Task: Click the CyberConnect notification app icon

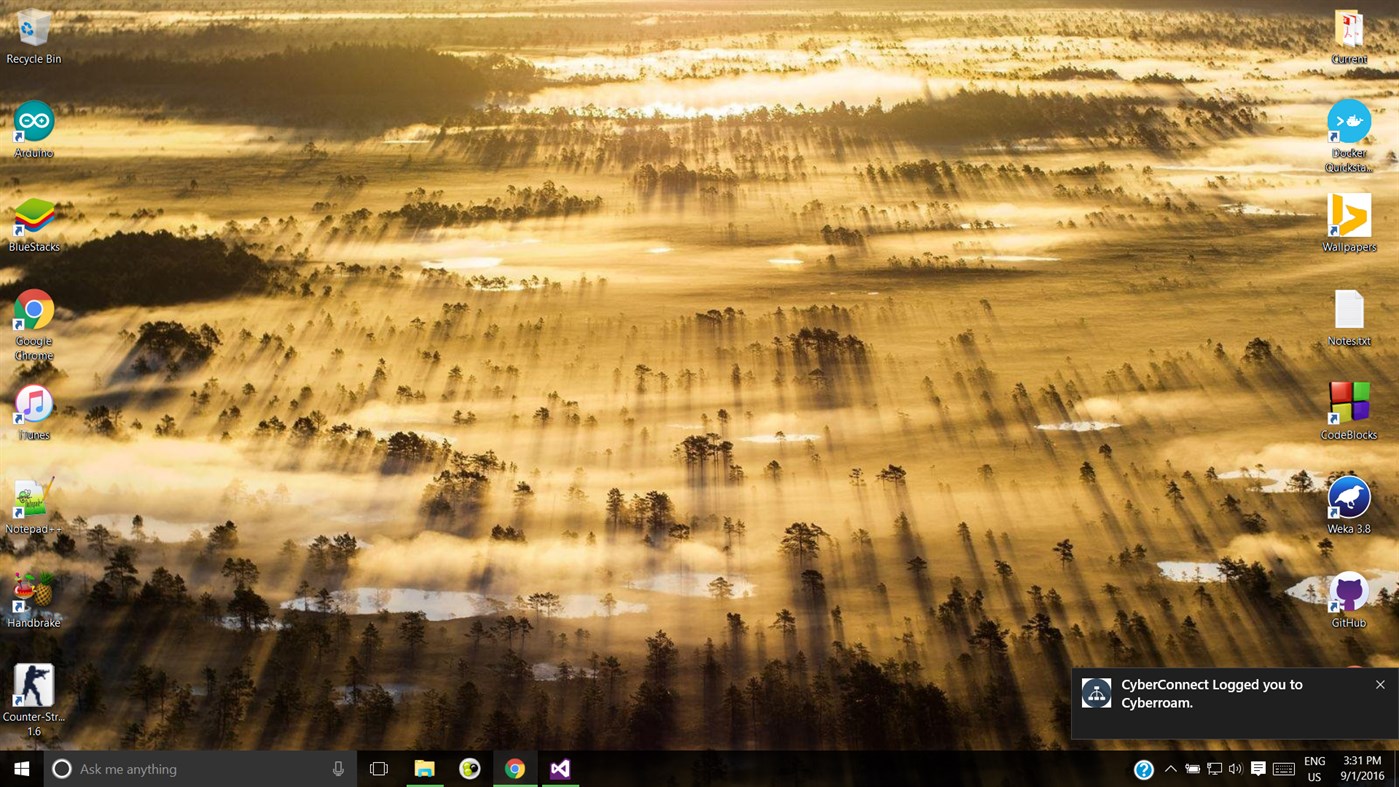Action: click(x=1096, y=693)
